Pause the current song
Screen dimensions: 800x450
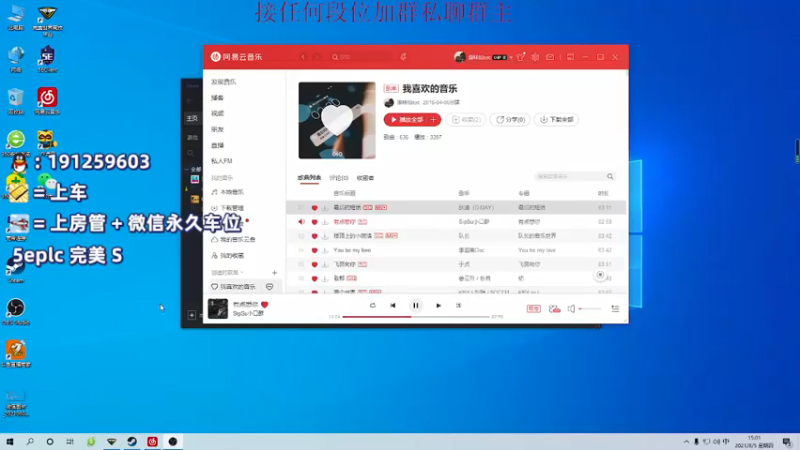pyautogui.click(x=416, y=306)
